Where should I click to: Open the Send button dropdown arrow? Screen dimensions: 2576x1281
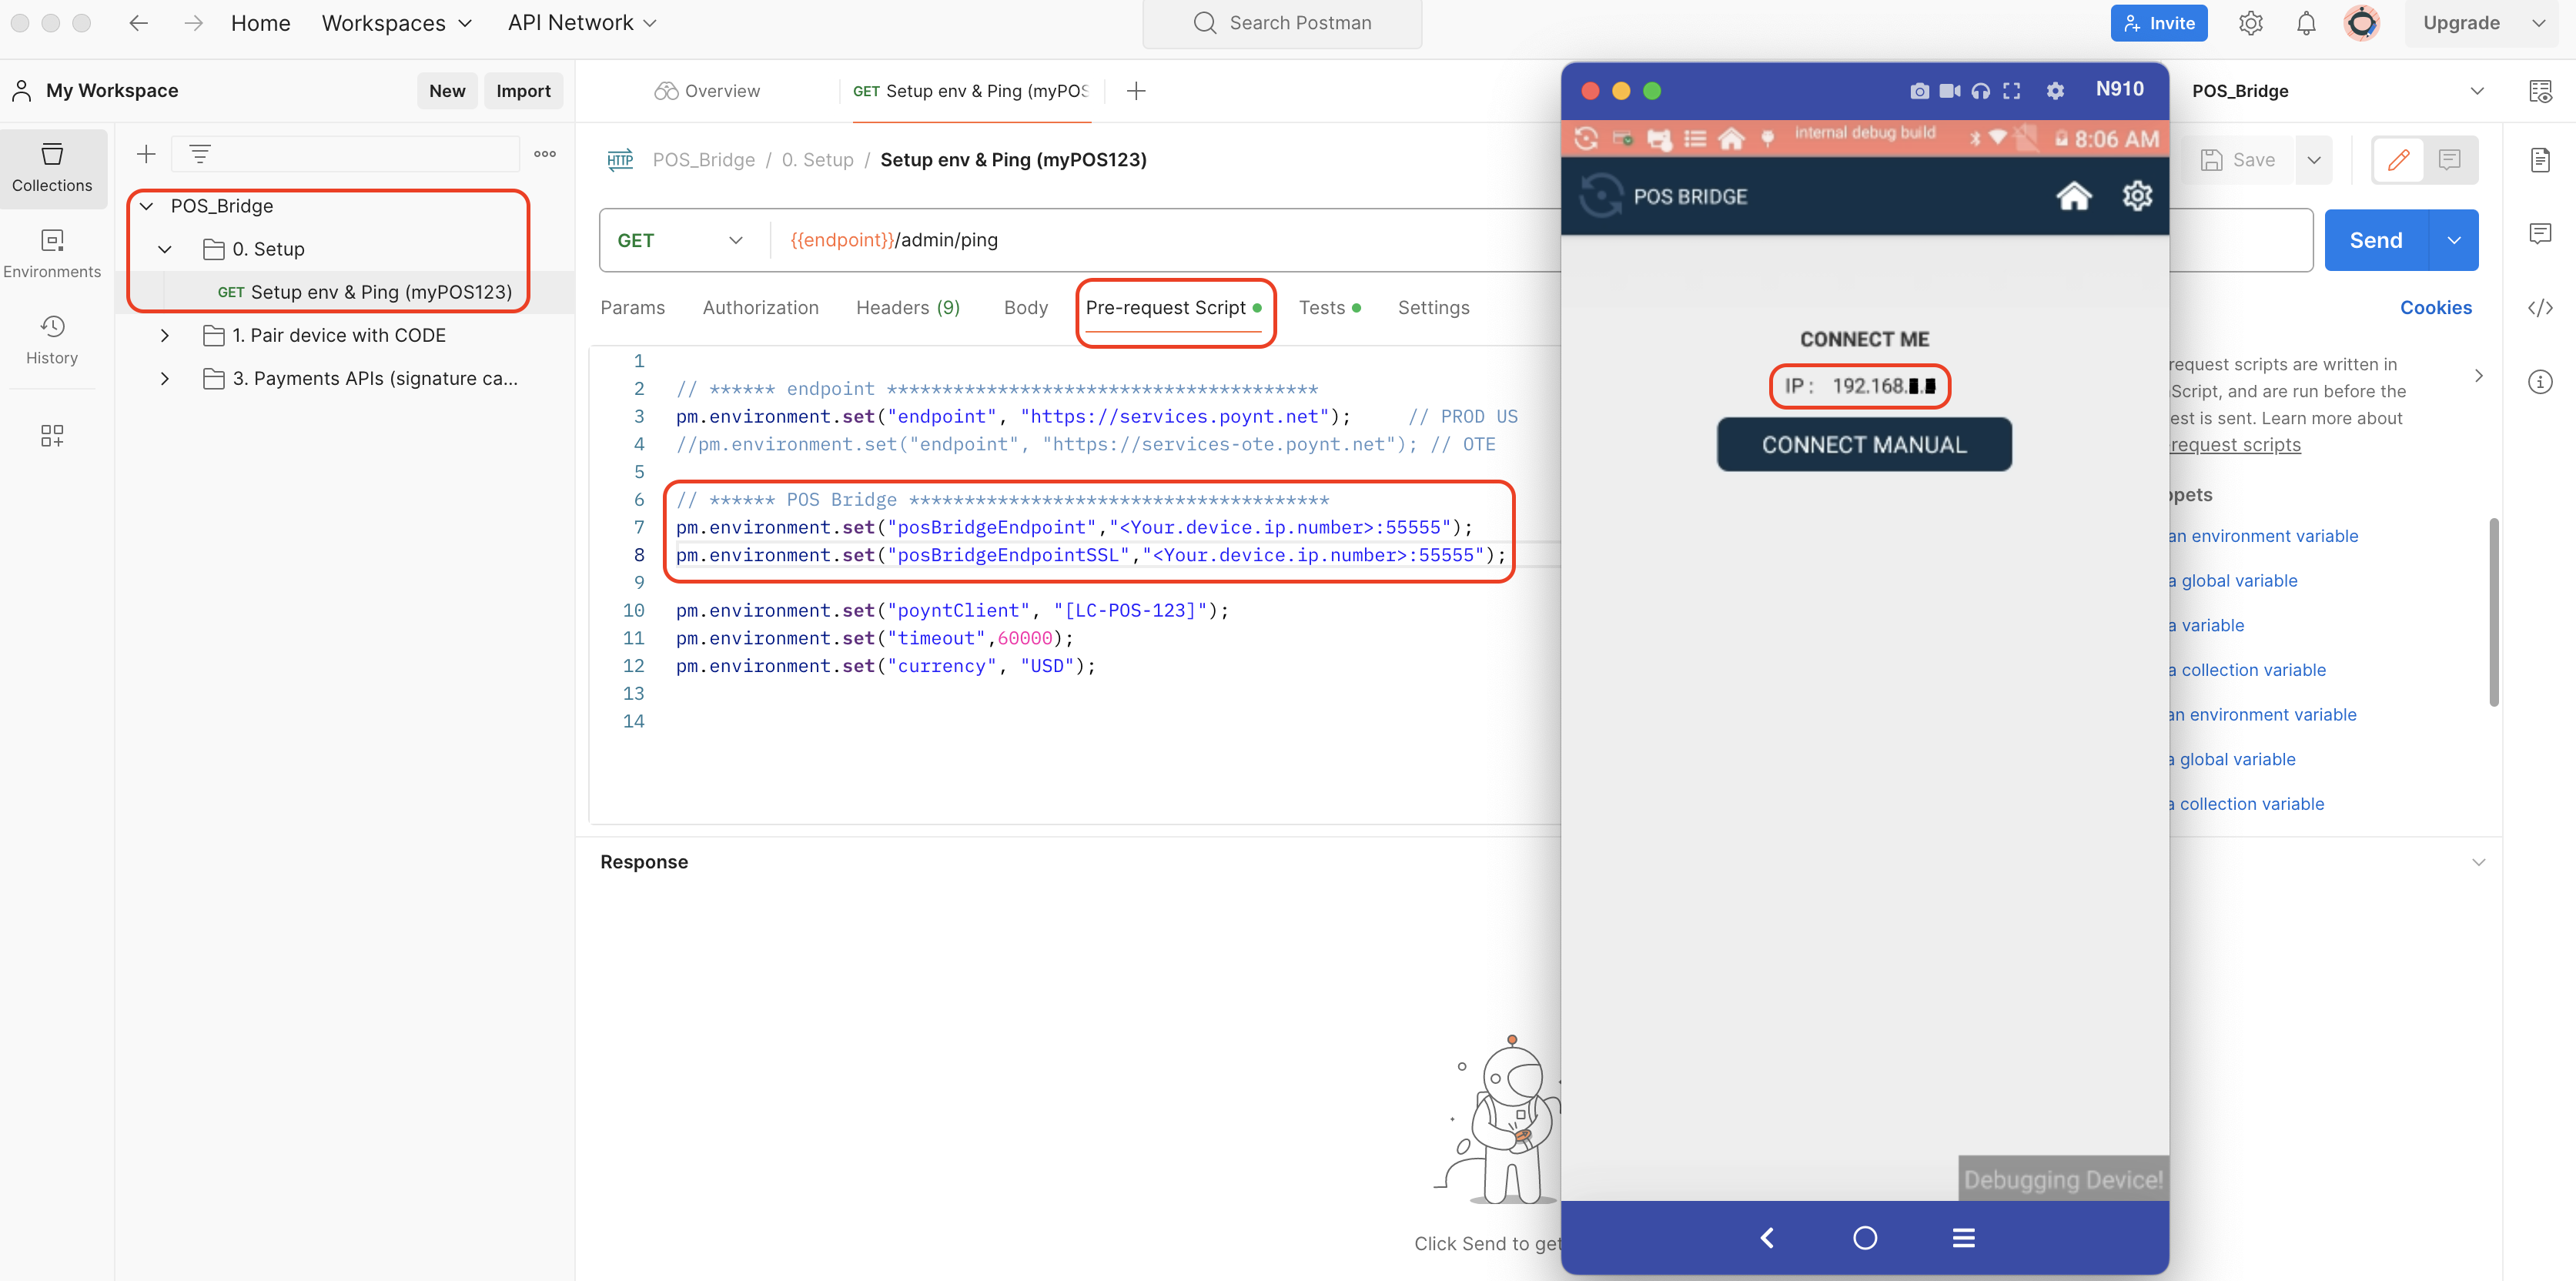[x=2454, y=240]
